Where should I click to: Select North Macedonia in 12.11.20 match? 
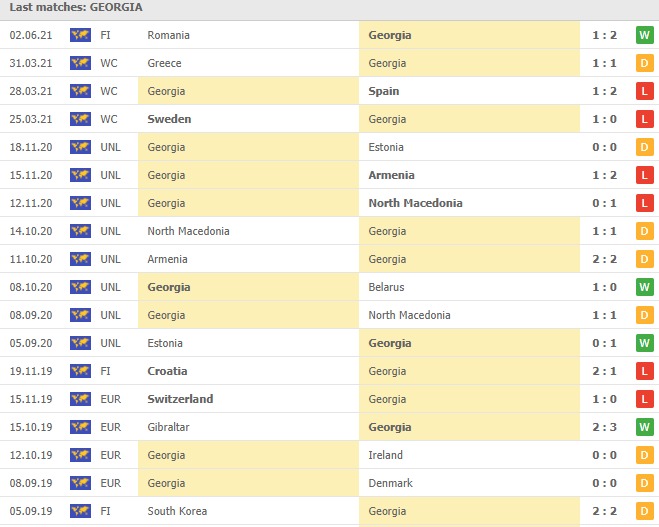pos(415,203)
